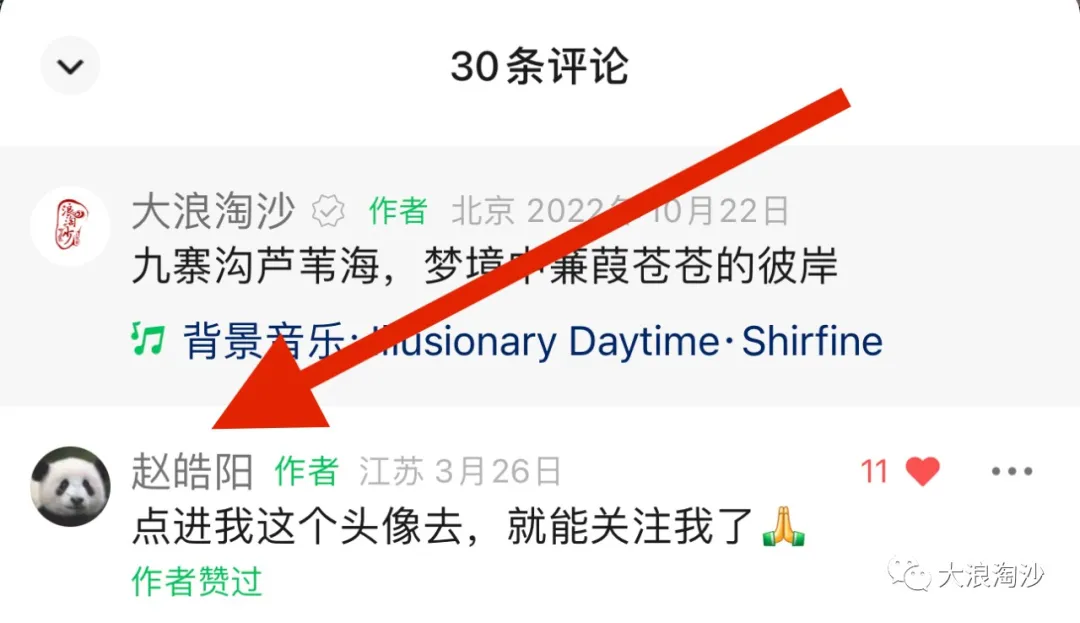Tap the 赵皓阳 username
The width and height of the screenshot is (1080, 623).
[192, 472]
